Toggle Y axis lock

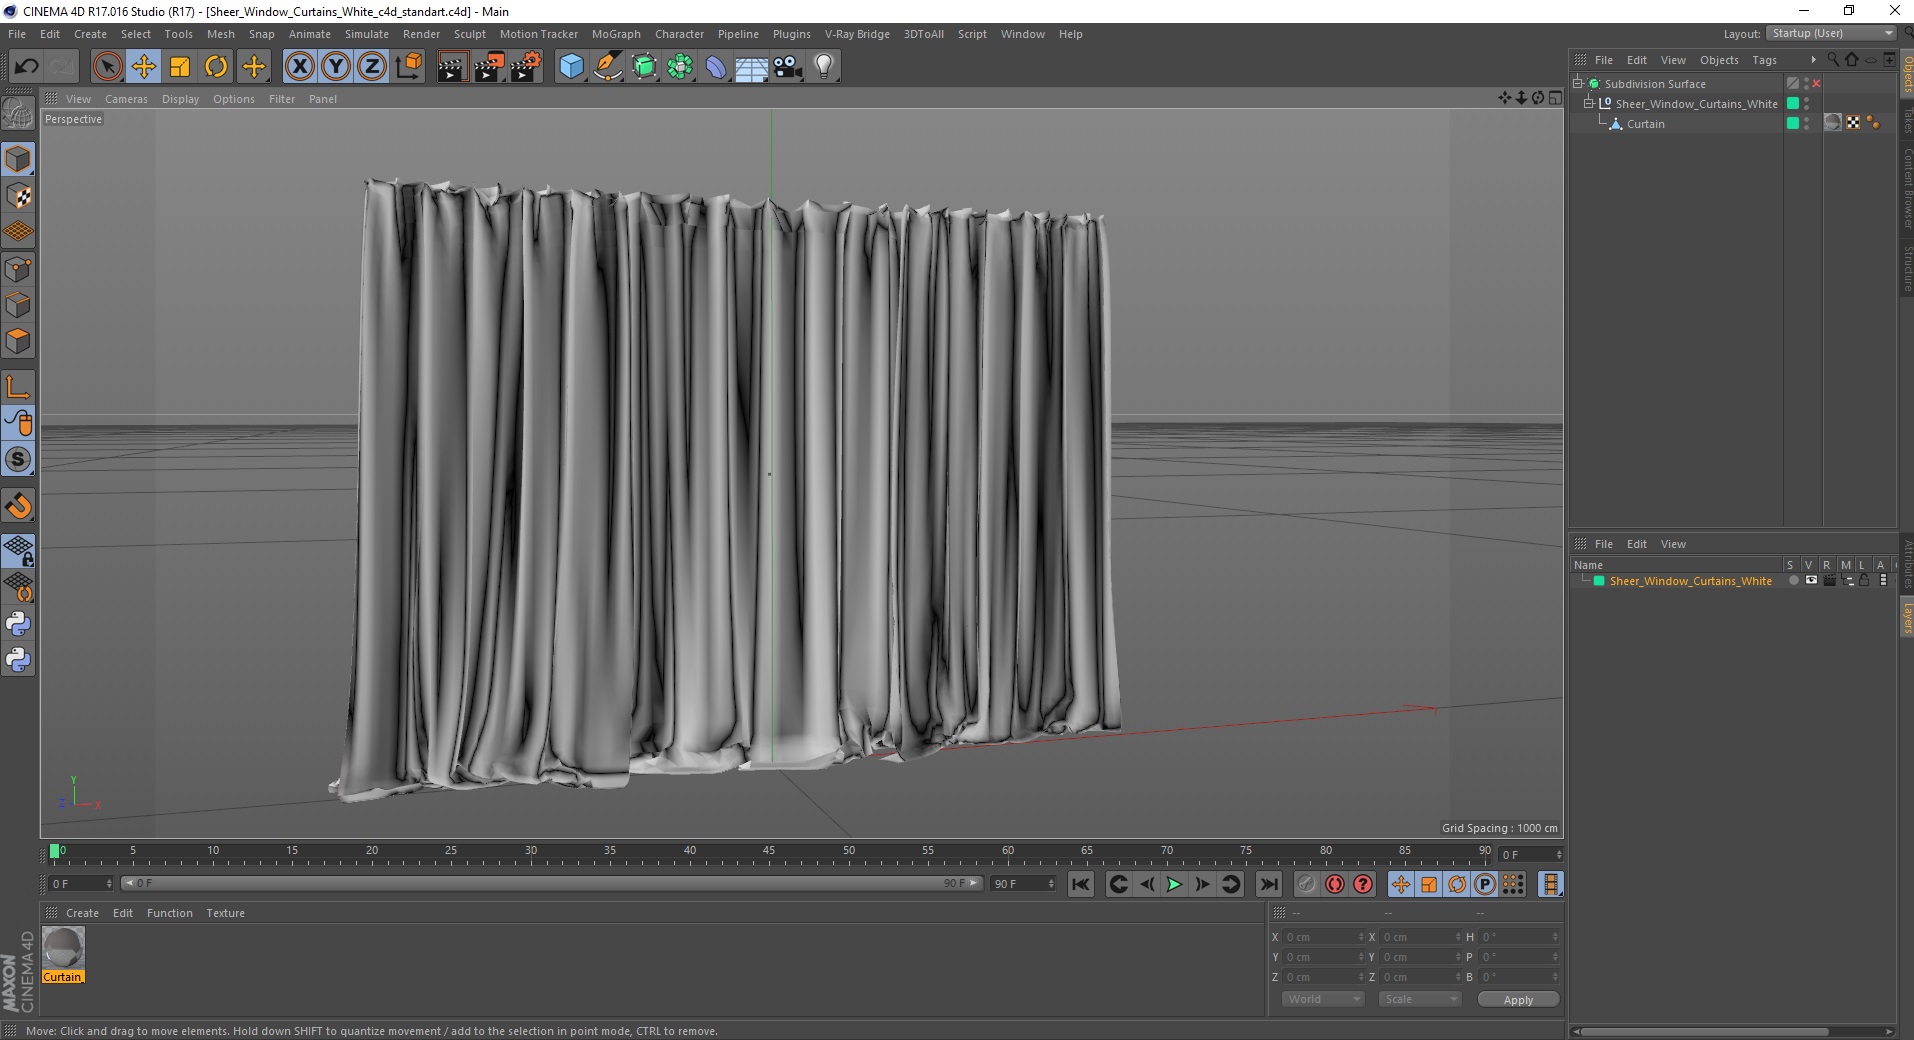coord(336,67)
